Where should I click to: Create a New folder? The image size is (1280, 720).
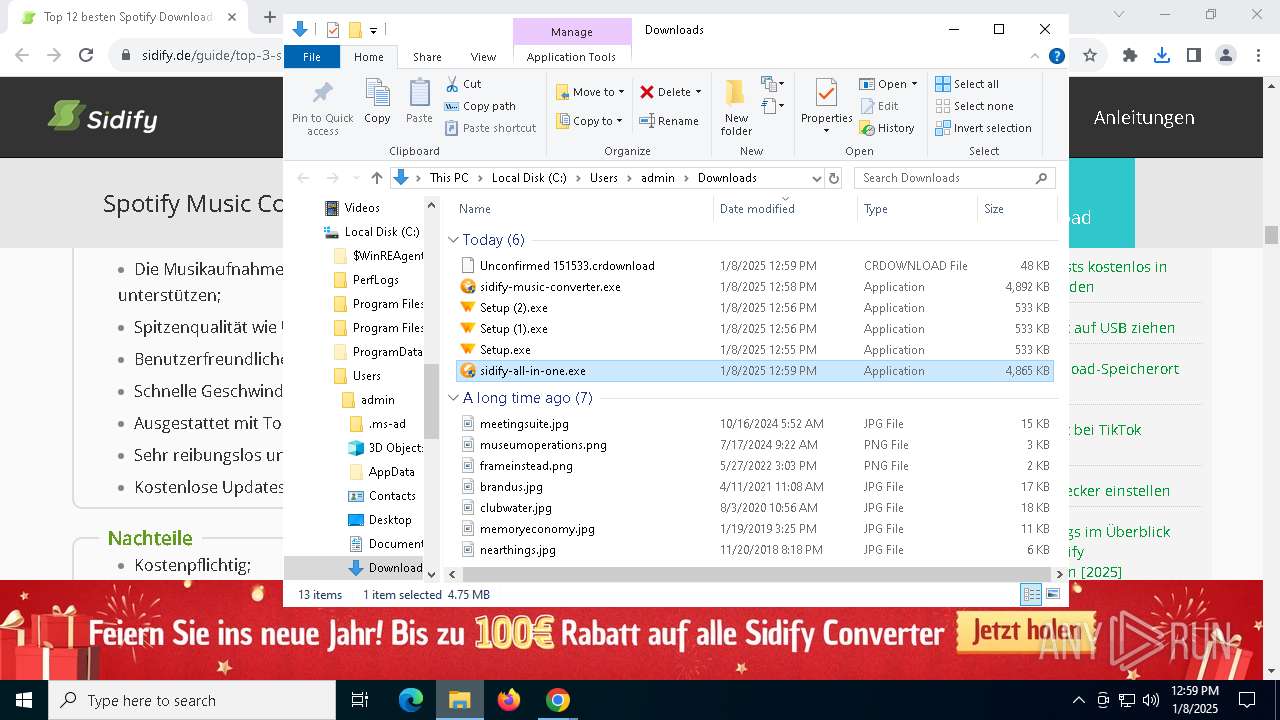click(736, 108)
